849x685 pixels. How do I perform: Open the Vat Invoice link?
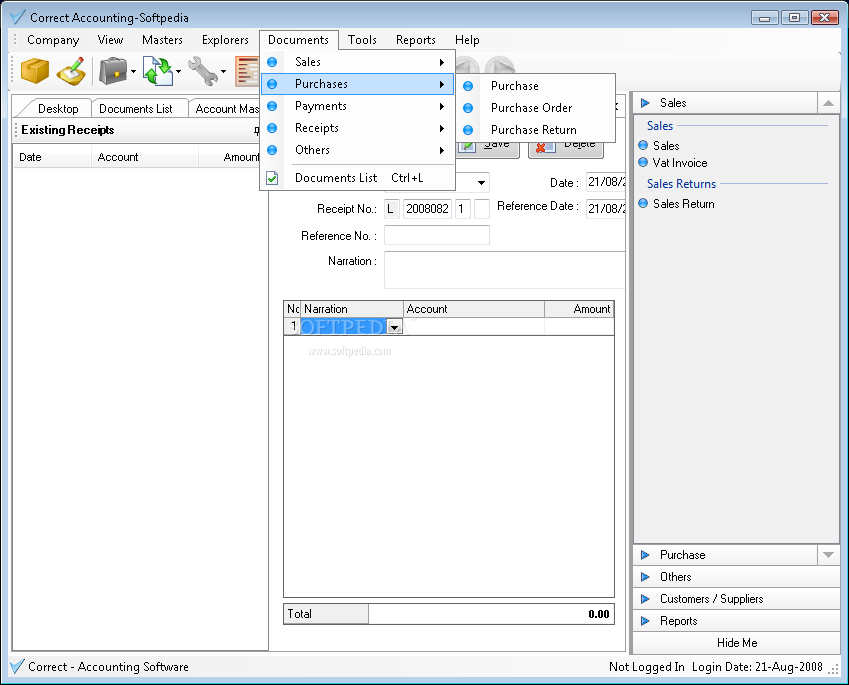pyautogui.click(x=680, y=163)
